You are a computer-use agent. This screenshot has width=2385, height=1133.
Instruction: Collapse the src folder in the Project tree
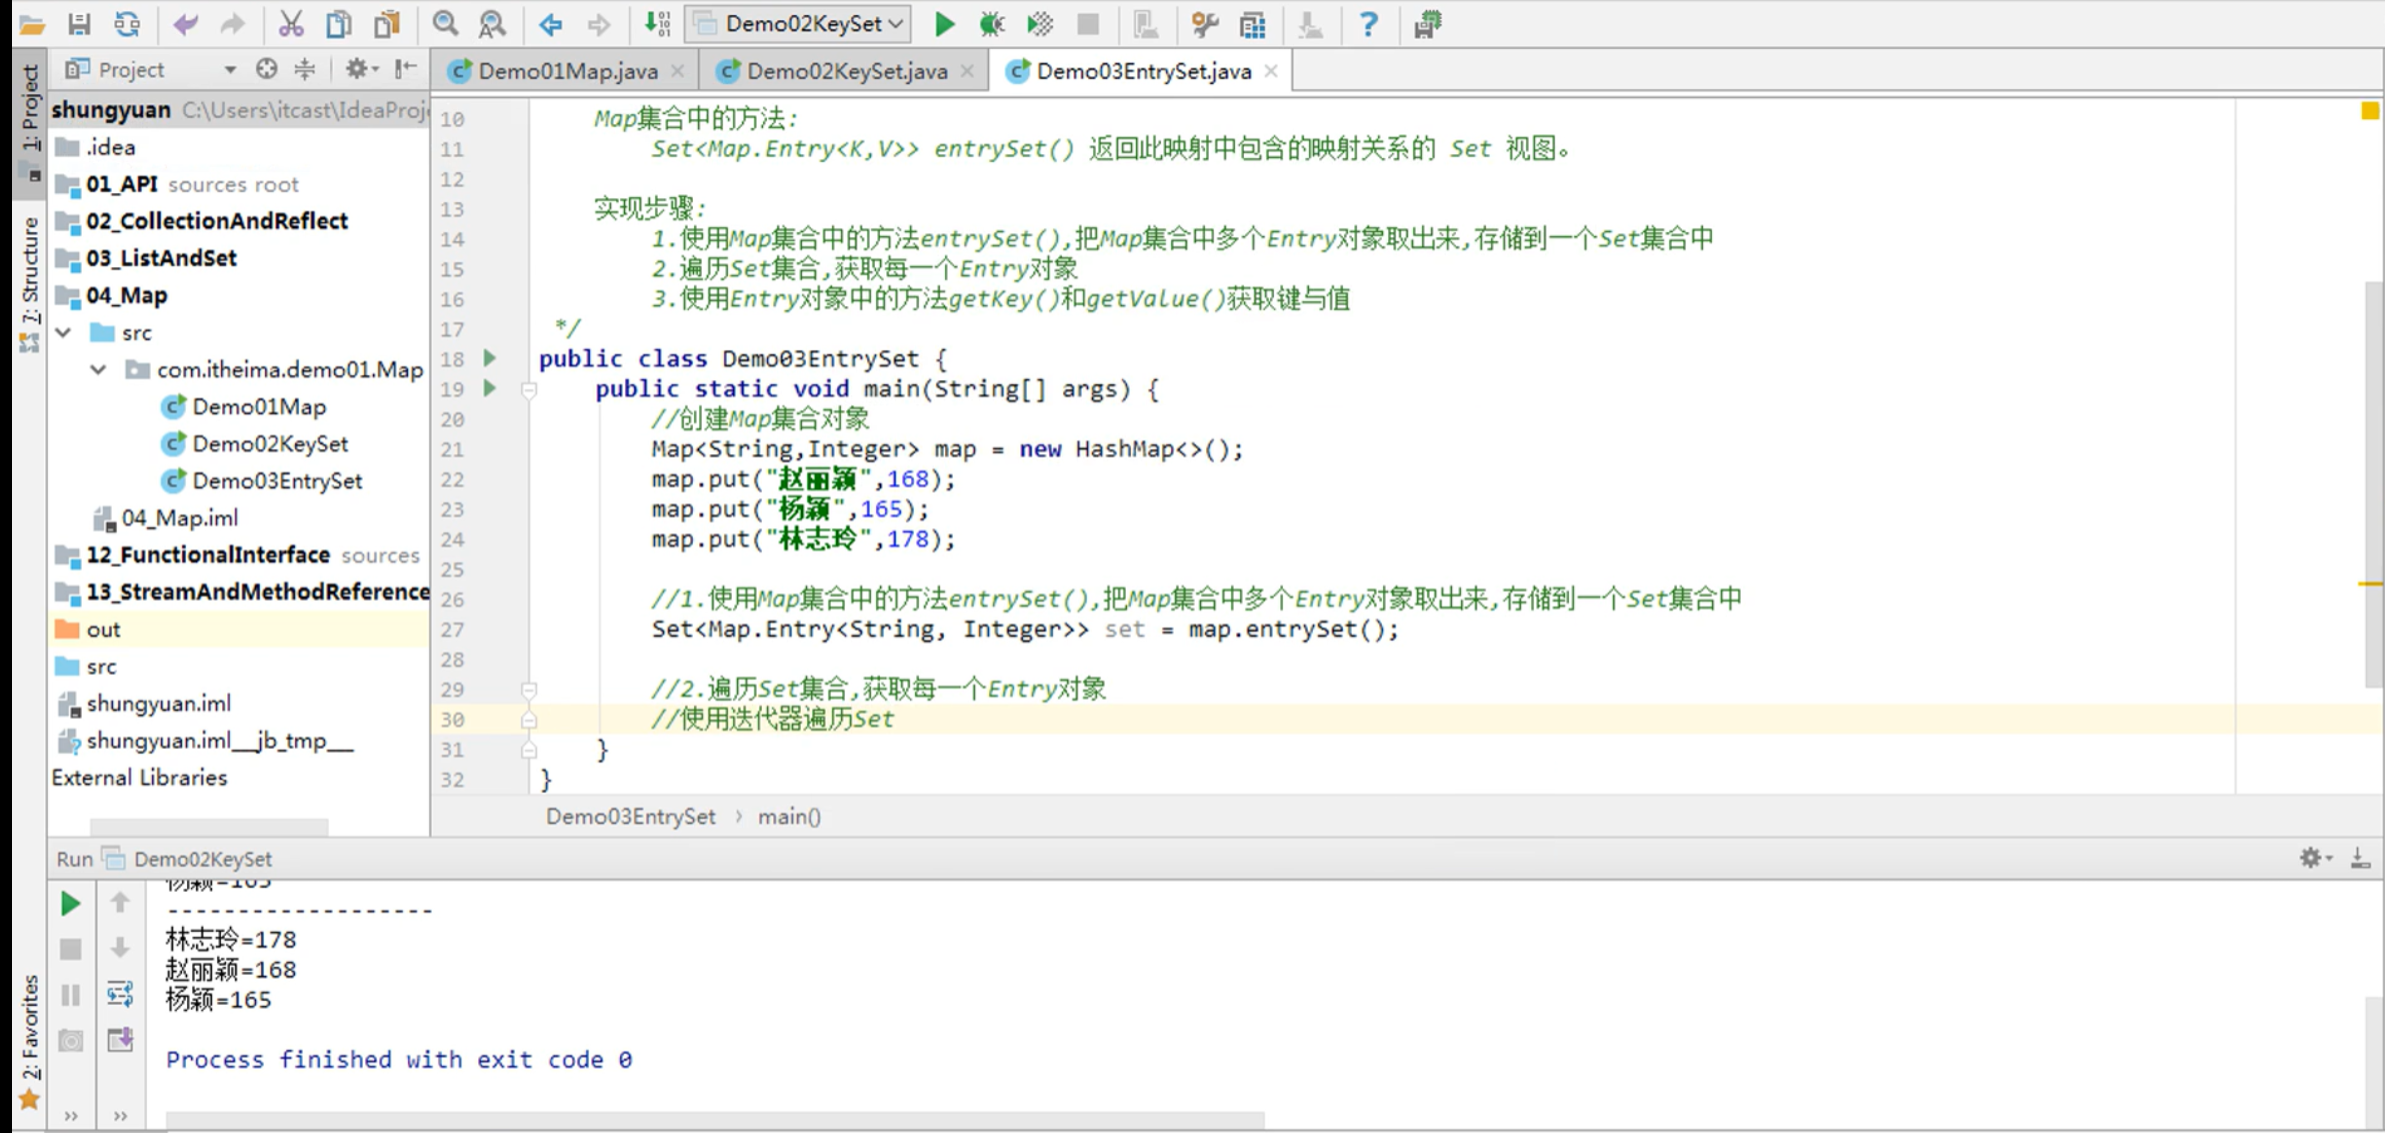(63, 332)
